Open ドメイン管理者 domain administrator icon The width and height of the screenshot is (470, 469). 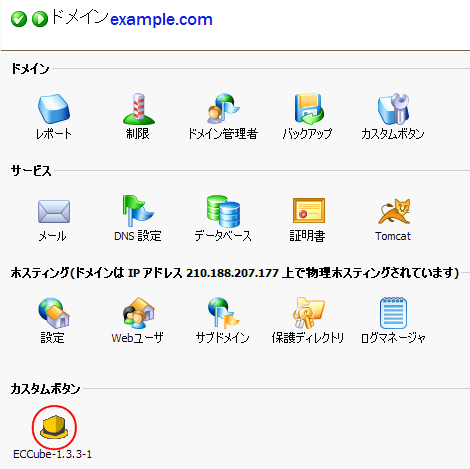[223, 109]
